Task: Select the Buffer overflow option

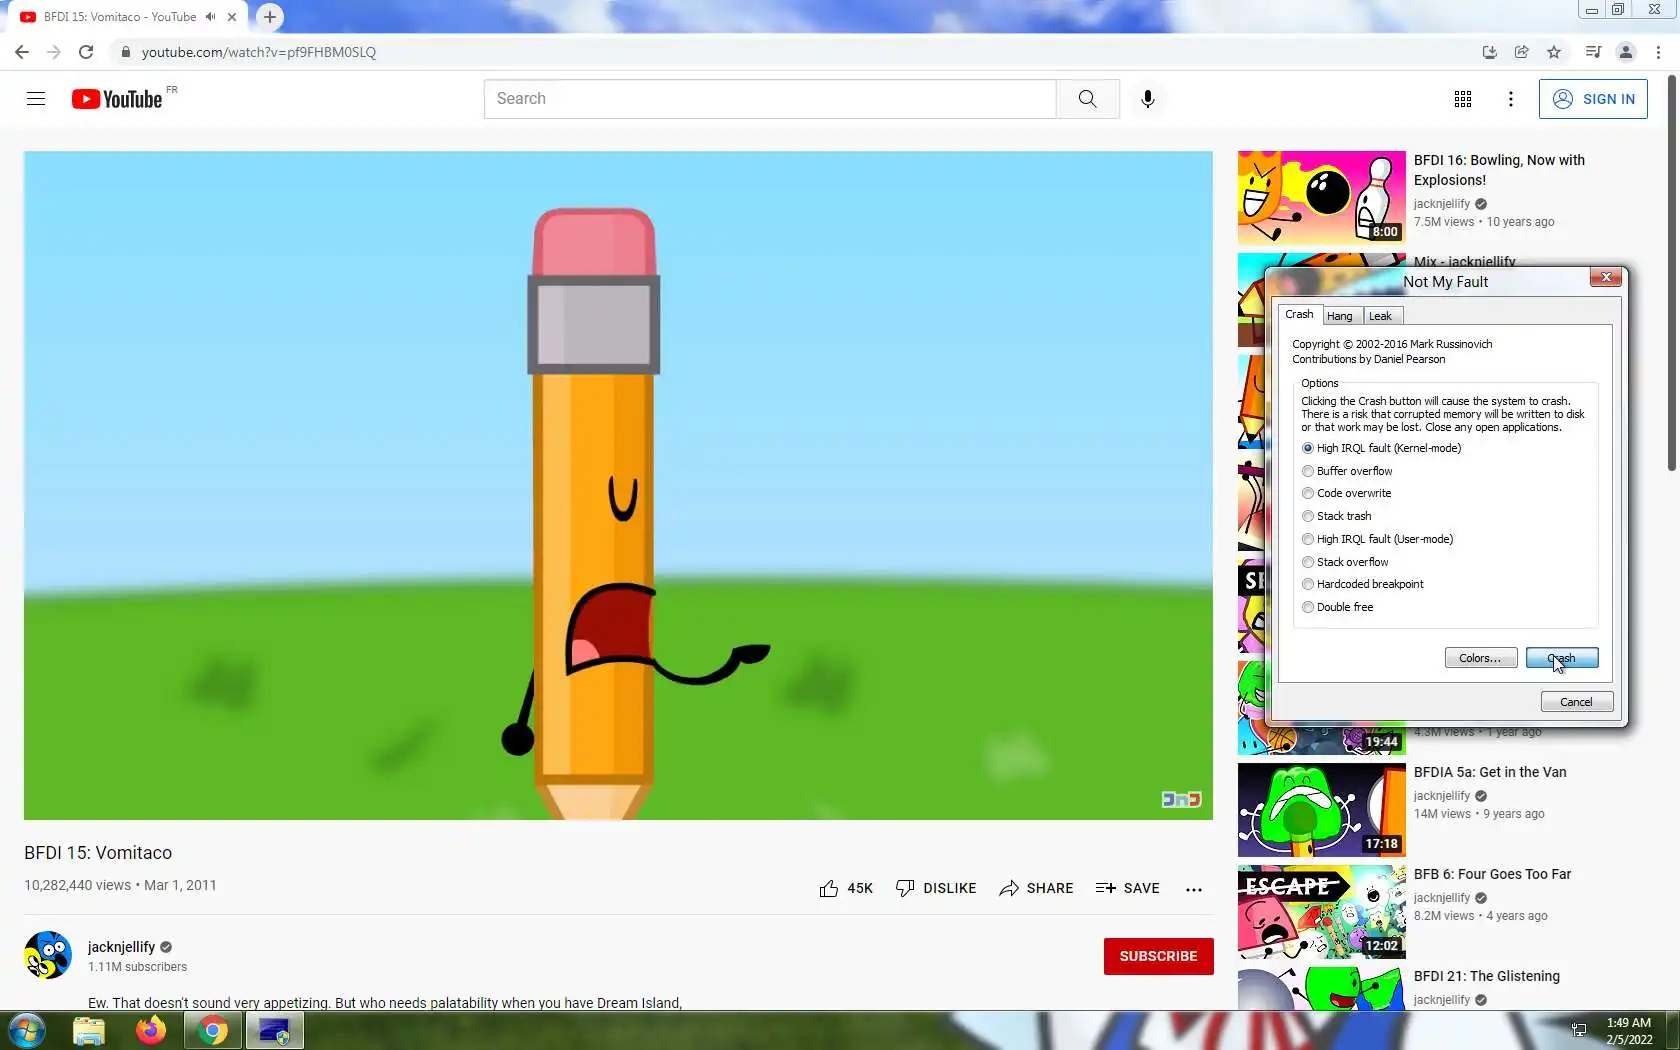Action: pos(1346,471)
